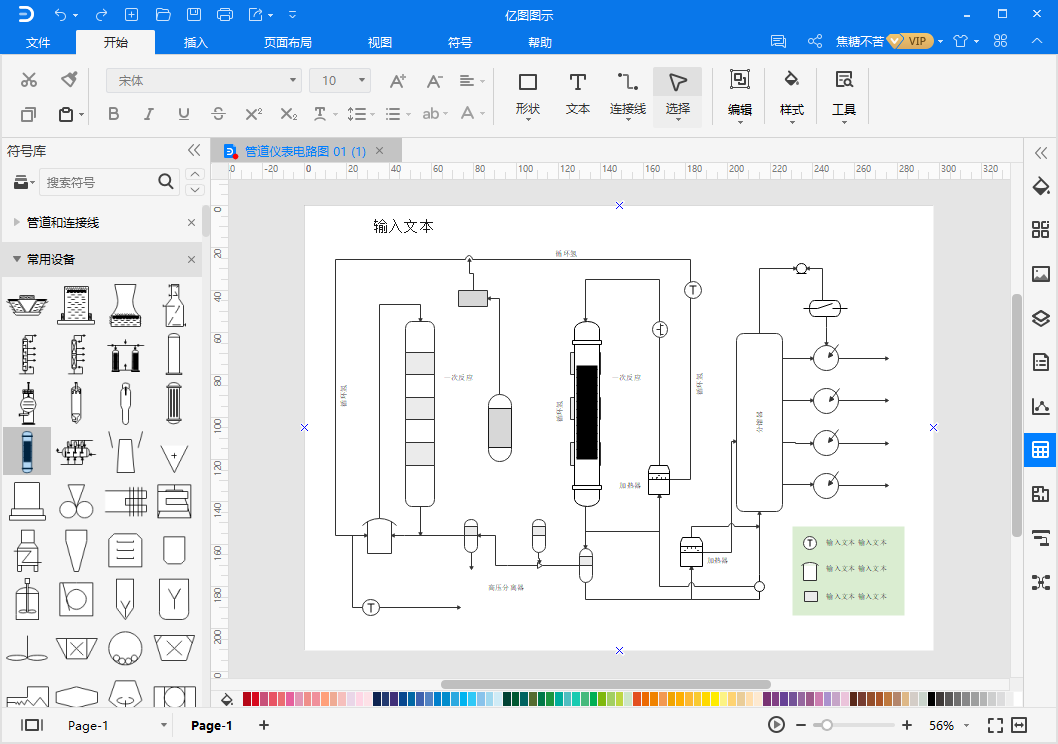The image size is (1058, 744).
Task: Open the 工具 tools button
Action: click(843, 95)
